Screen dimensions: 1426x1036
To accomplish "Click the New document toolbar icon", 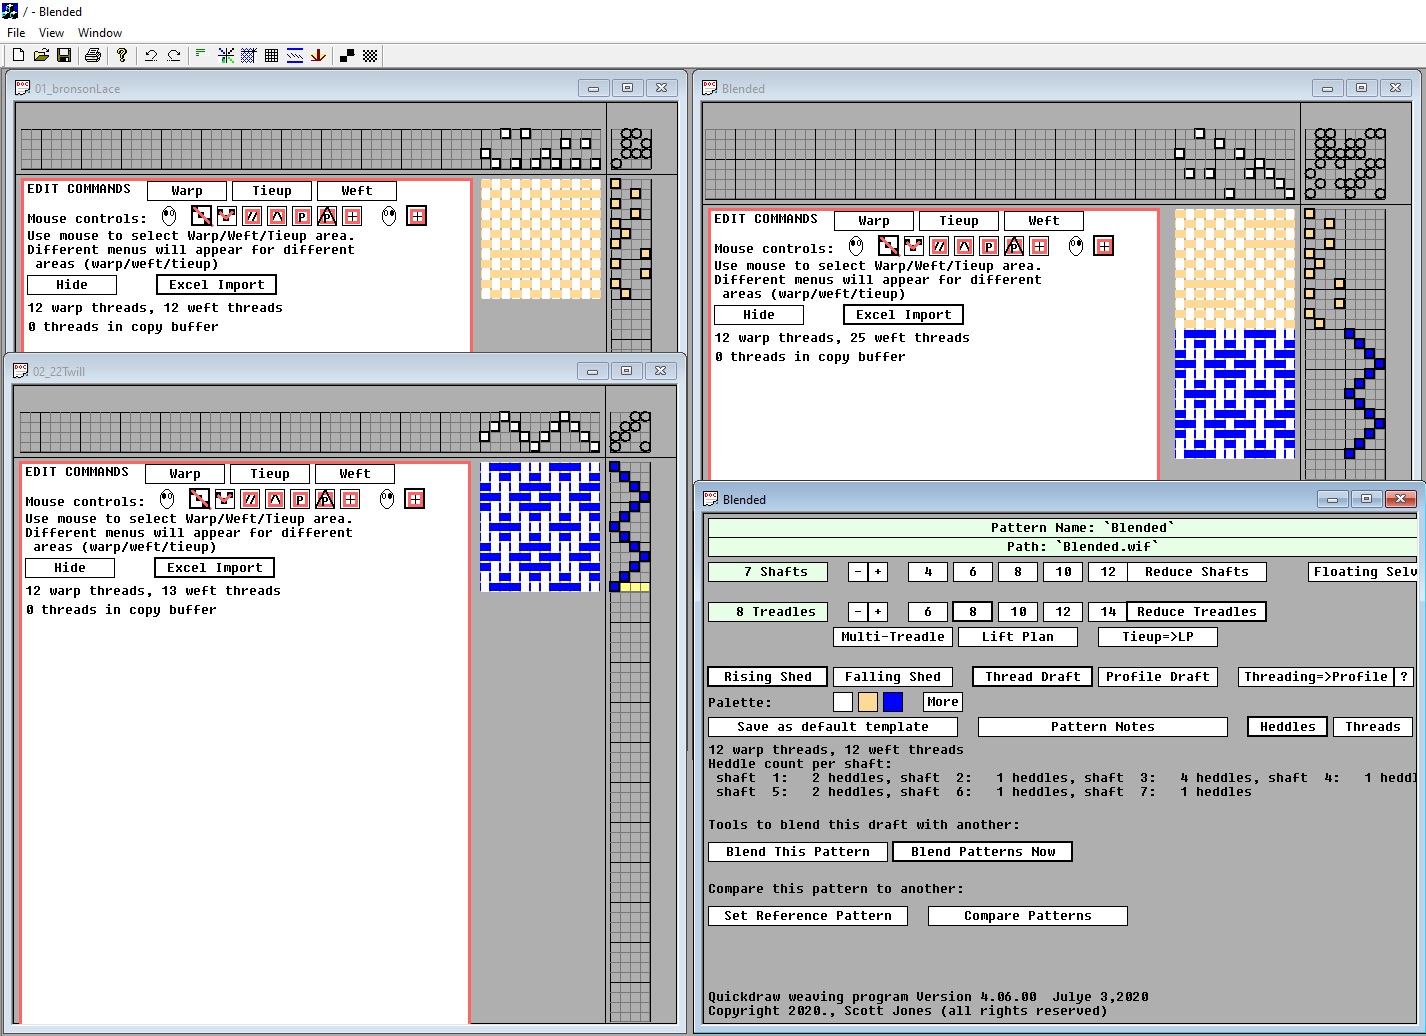I will (x=18, y=56).
